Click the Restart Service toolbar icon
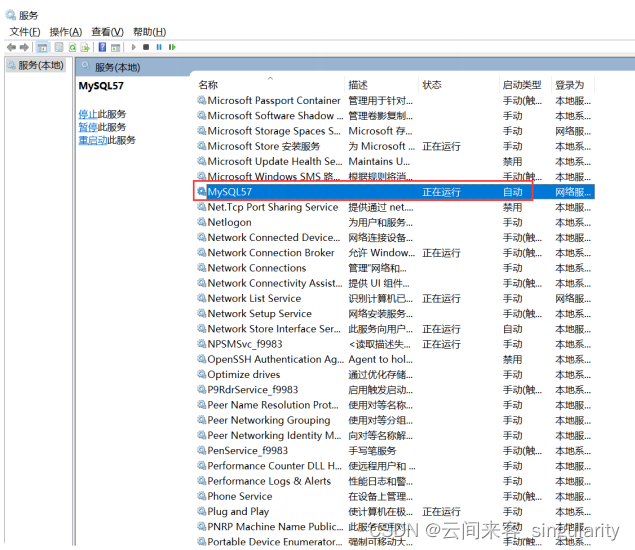The image size is (635, 550). coord(172,47)
